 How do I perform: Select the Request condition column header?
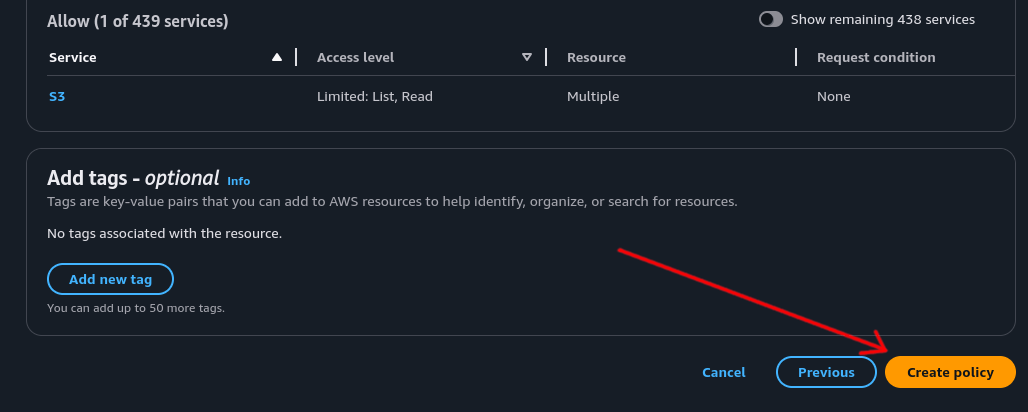(x=876, y=57)
